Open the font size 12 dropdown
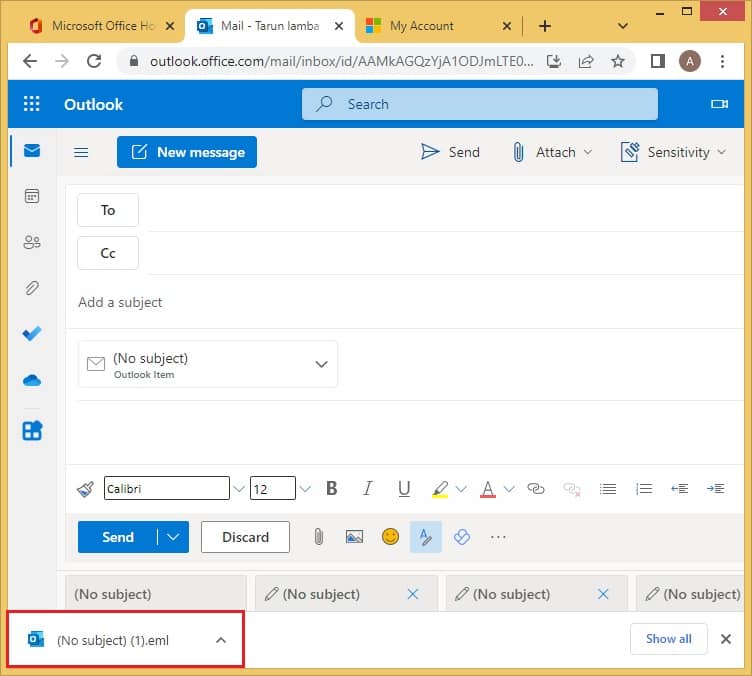This screenshot has width=752, height=676. [x=305, y=489]
